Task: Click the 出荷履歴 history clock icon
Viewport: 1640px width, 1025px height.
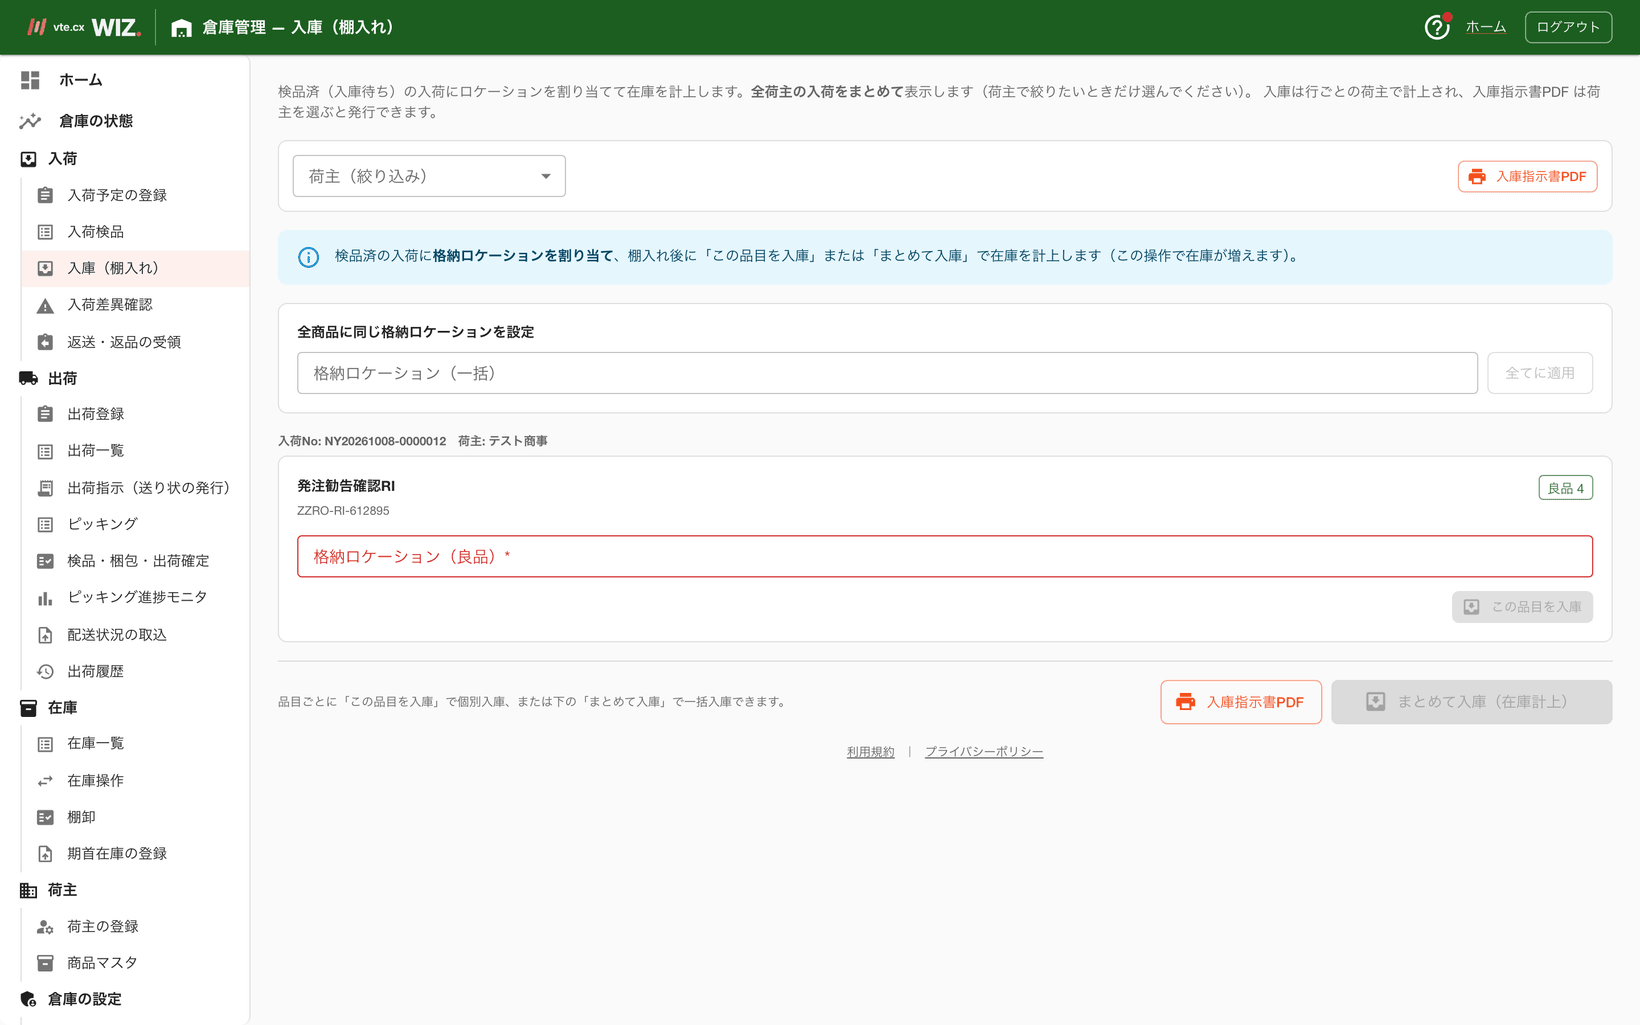Action: tap(45, 672)
